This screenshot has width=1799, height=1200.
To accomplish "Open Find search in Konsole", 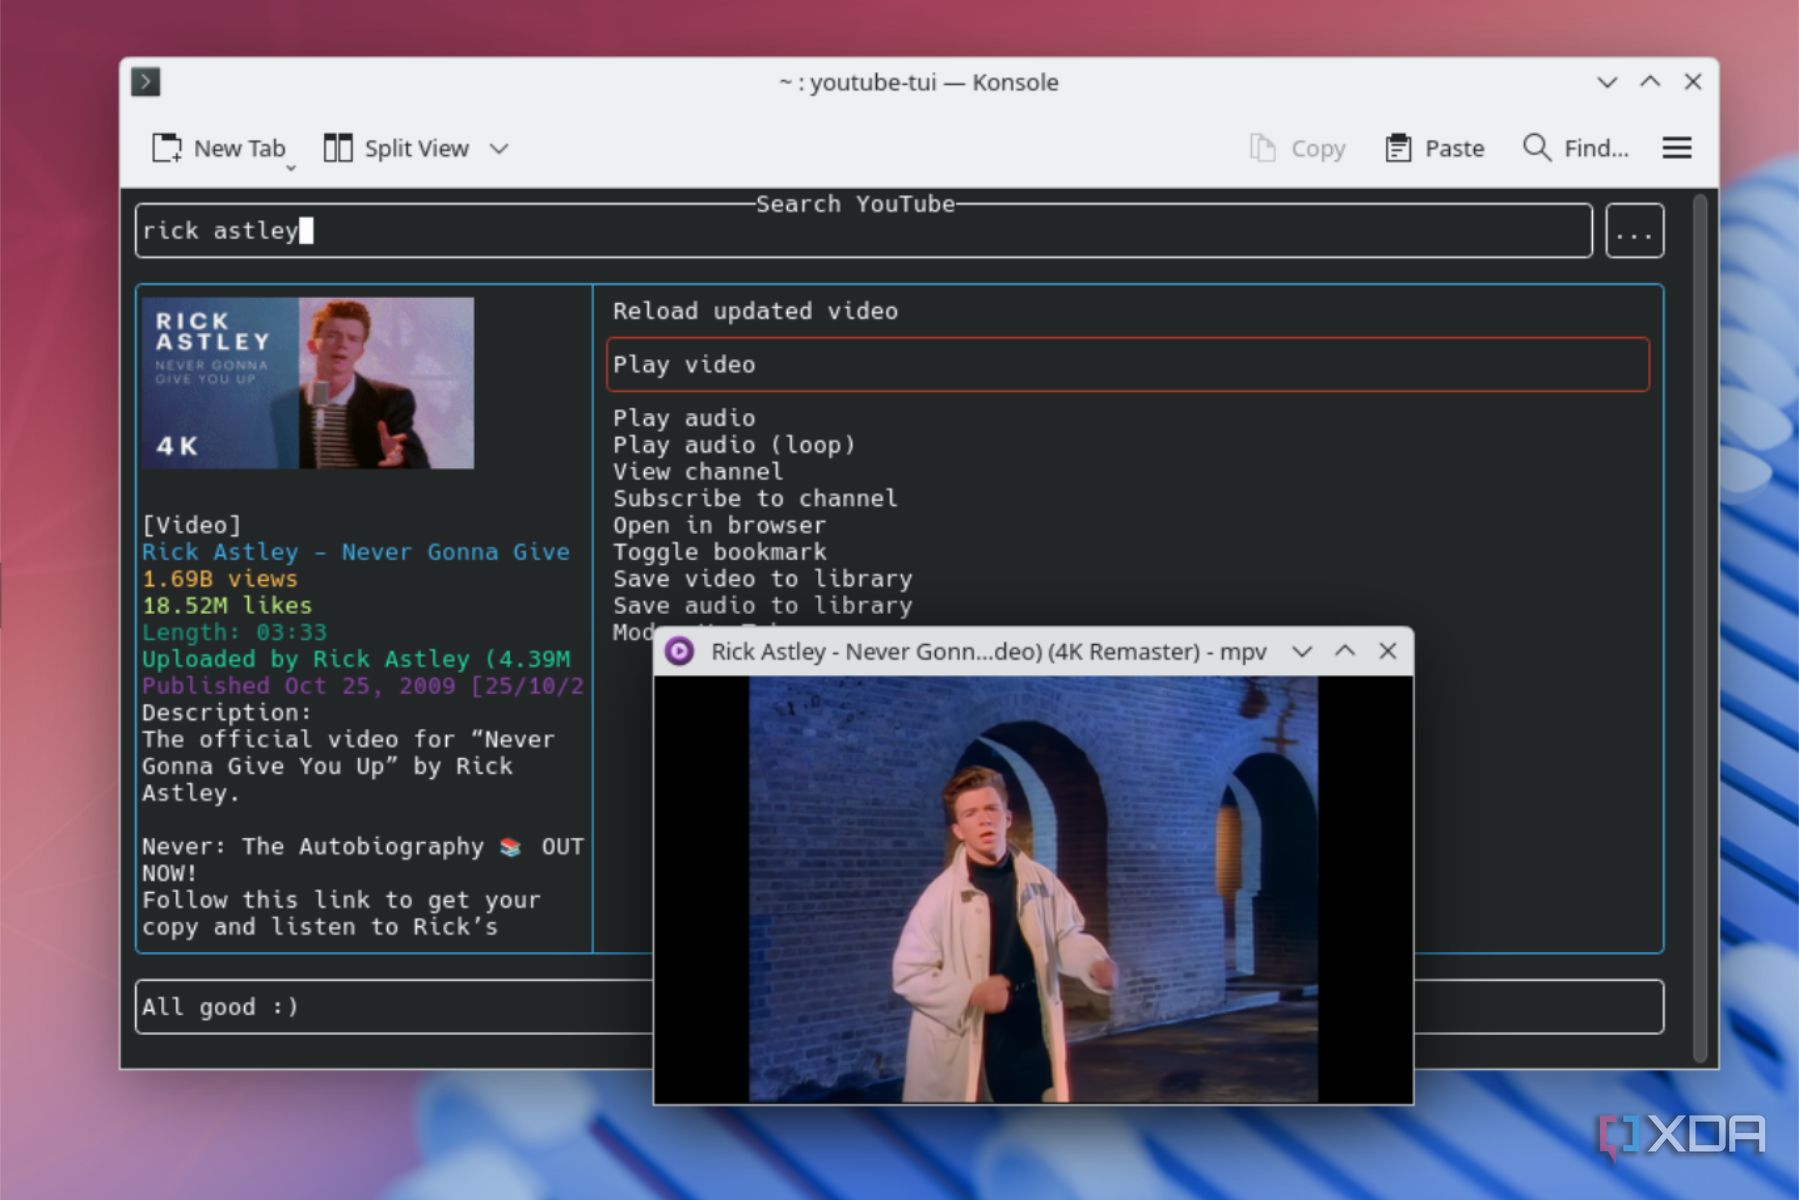I will point(1576,148).
